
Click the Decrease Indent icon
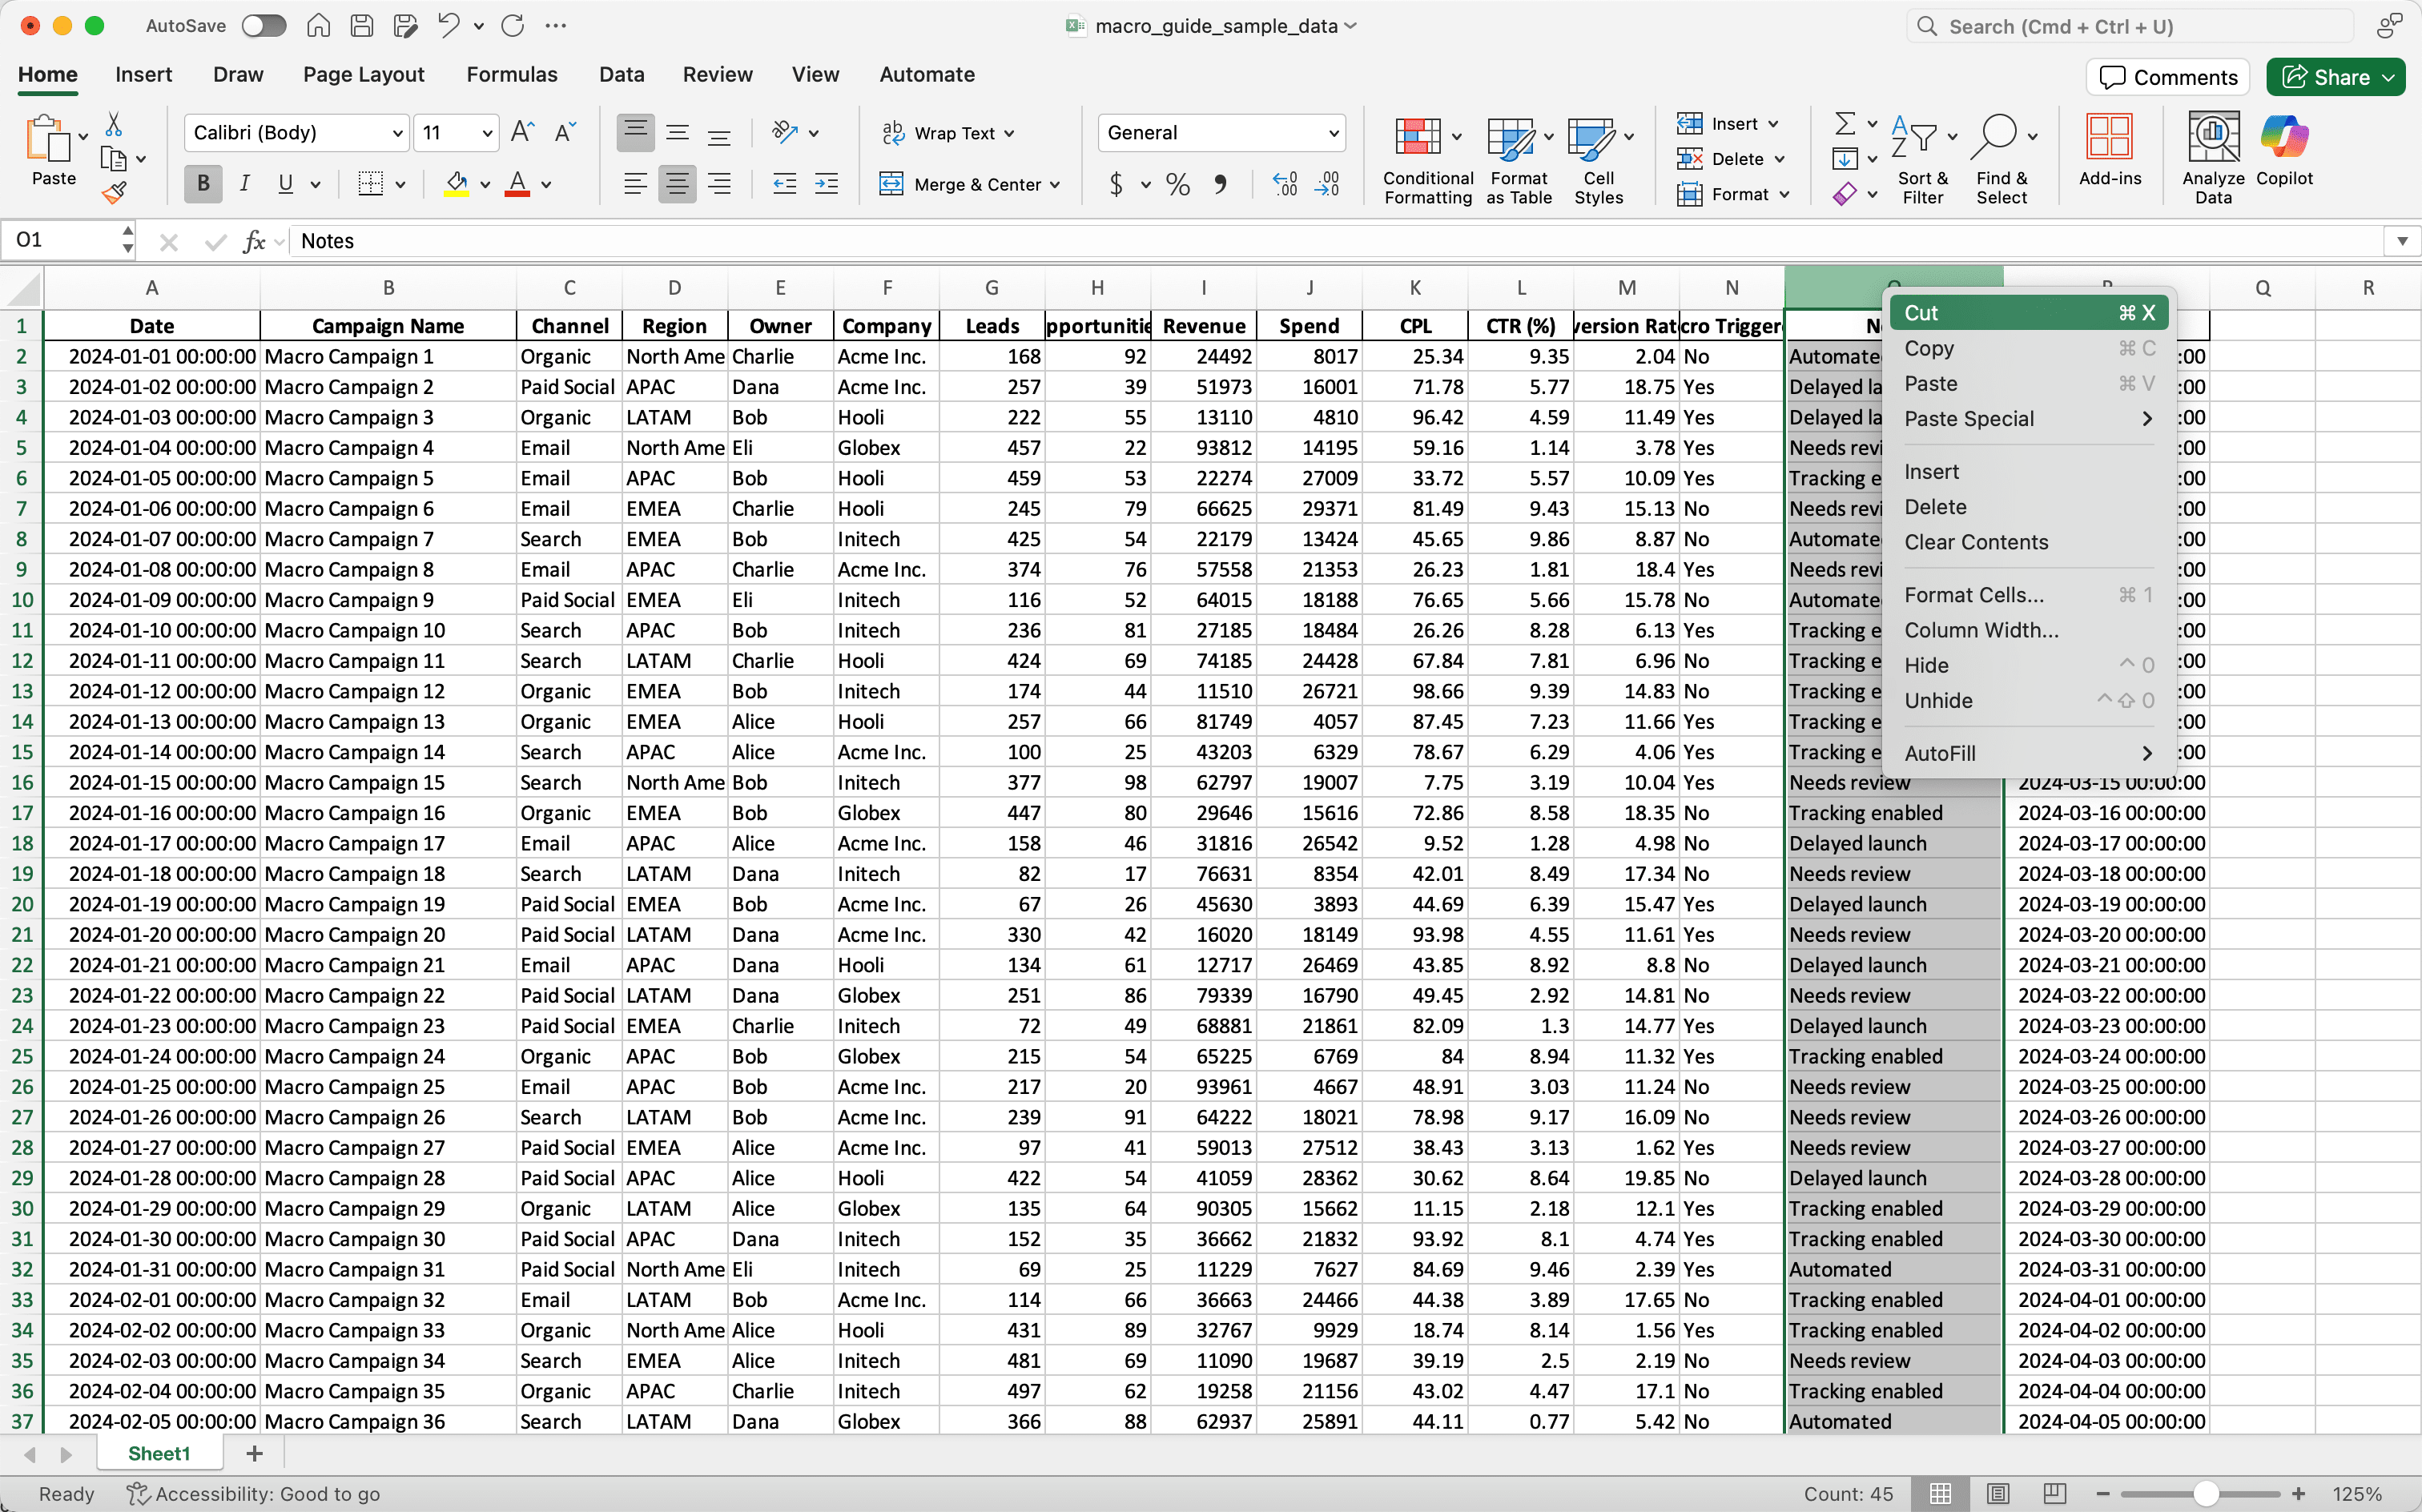785,184
